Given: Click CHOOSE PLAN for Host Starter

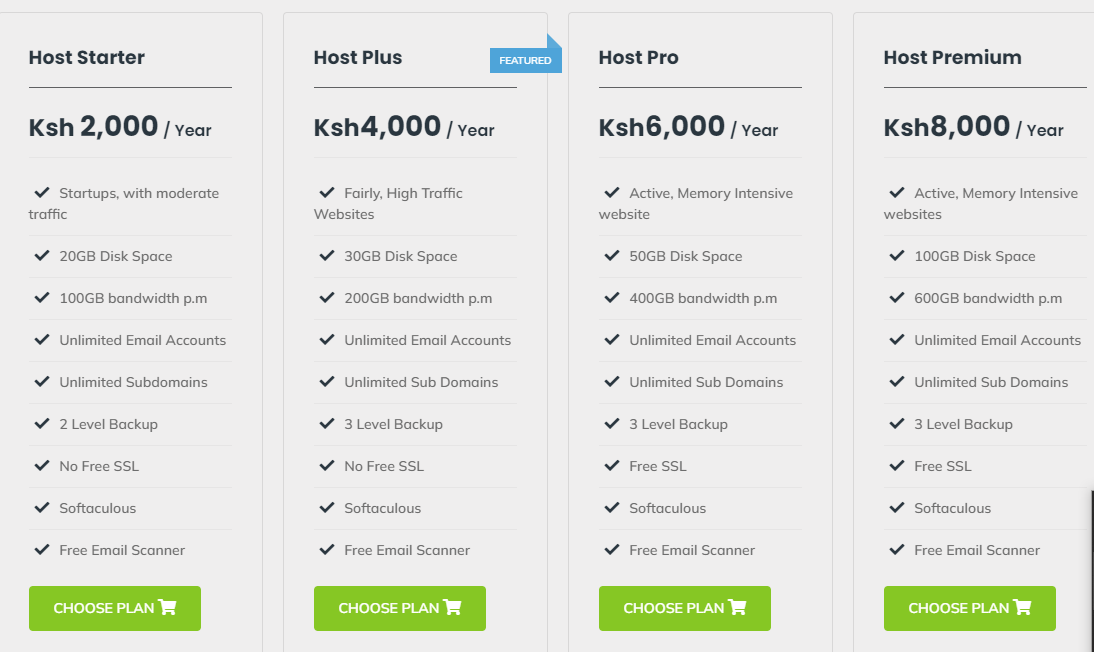Looking at the screenshot, I should click(x=114, y=608).
